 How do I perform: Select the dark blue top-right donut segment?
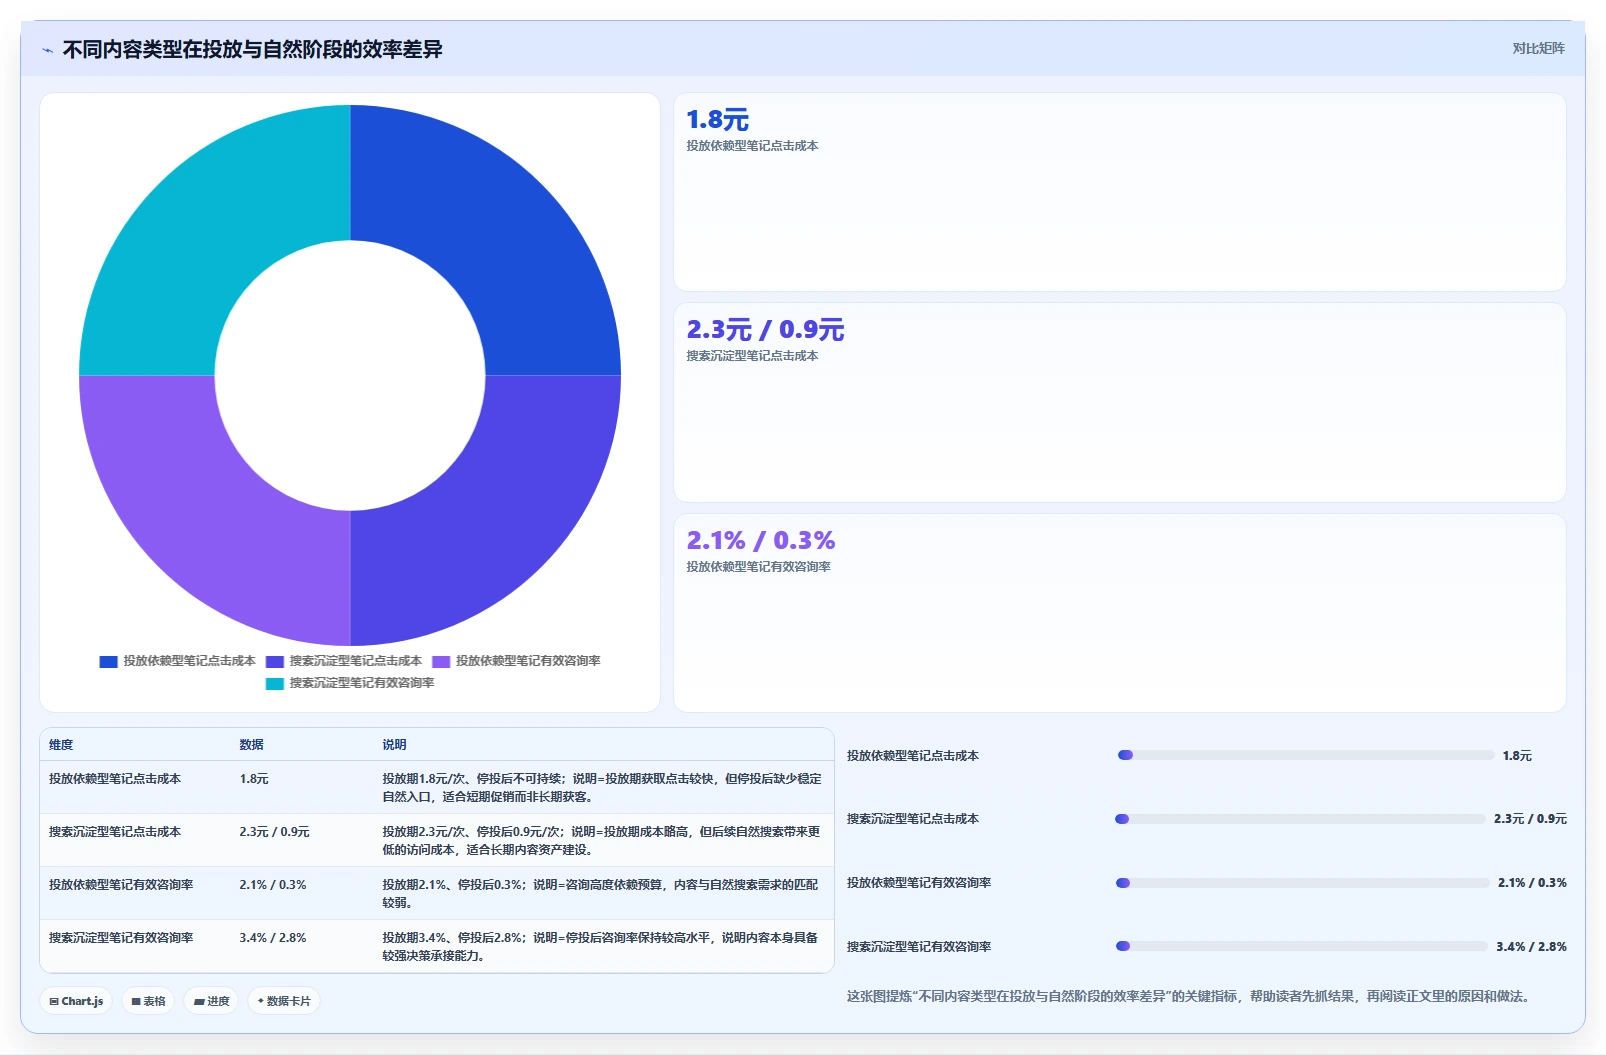500,225
